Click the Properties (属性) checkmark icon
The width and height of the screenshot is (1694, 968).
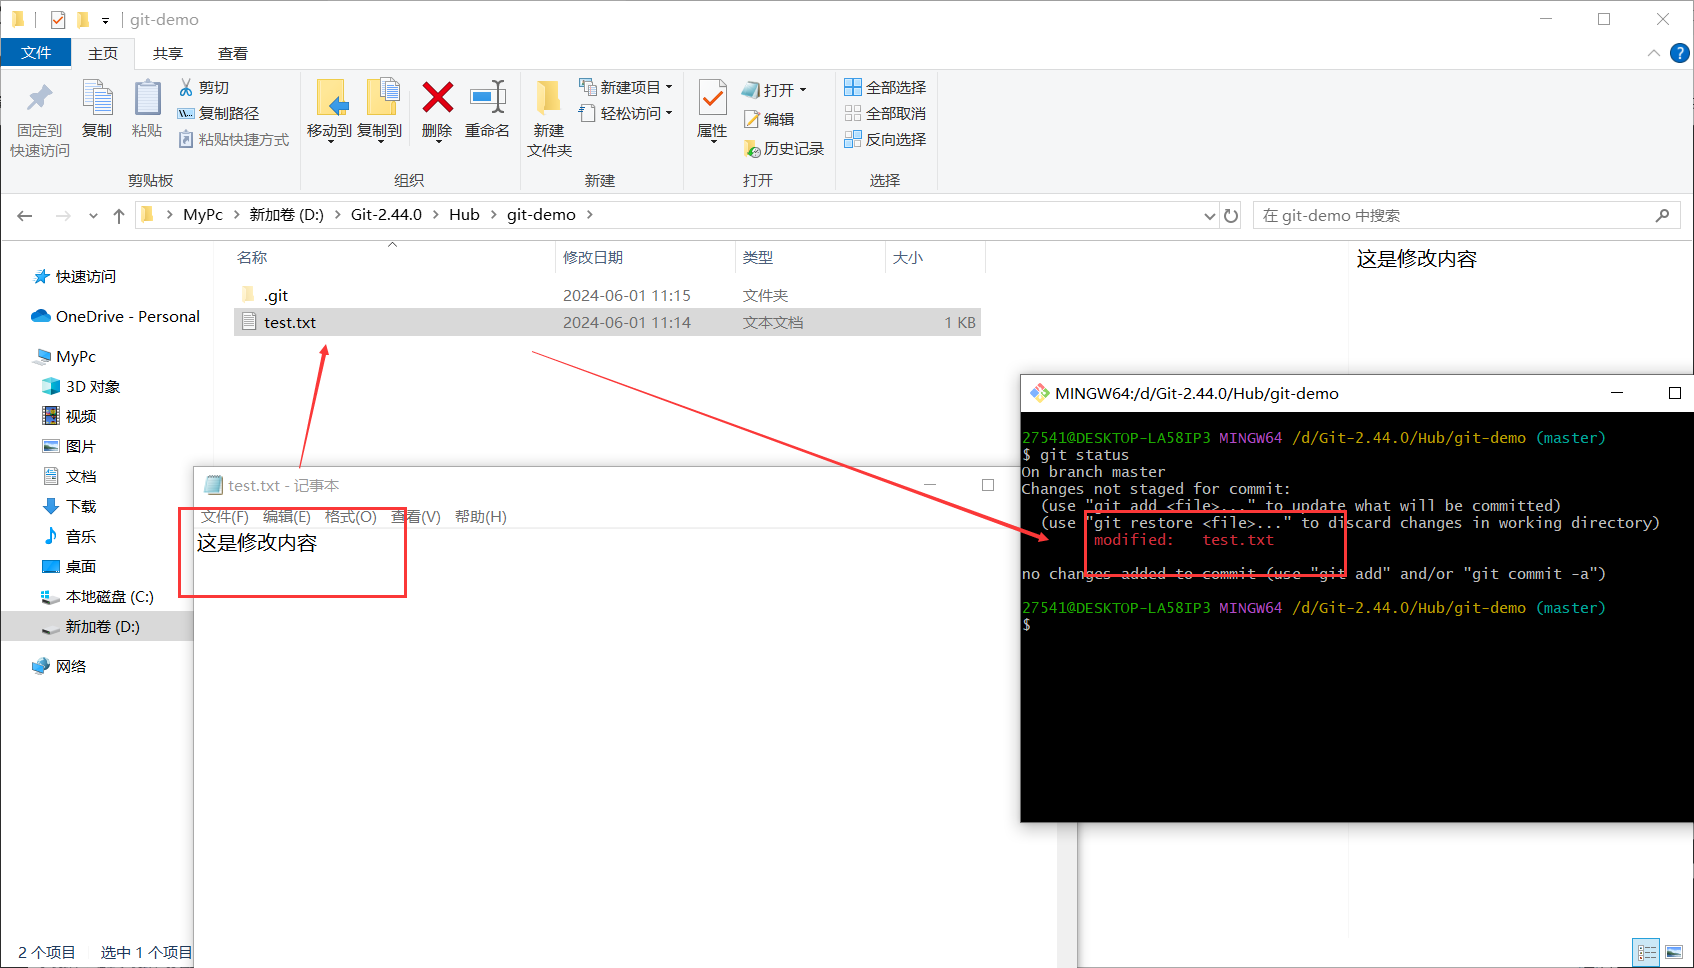coord(712,98)
